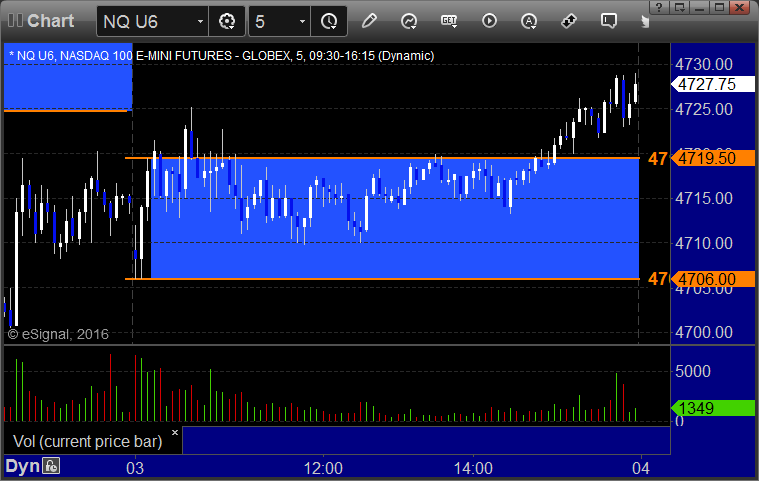Click the 4700.00 price axis label

pos(704,332)
